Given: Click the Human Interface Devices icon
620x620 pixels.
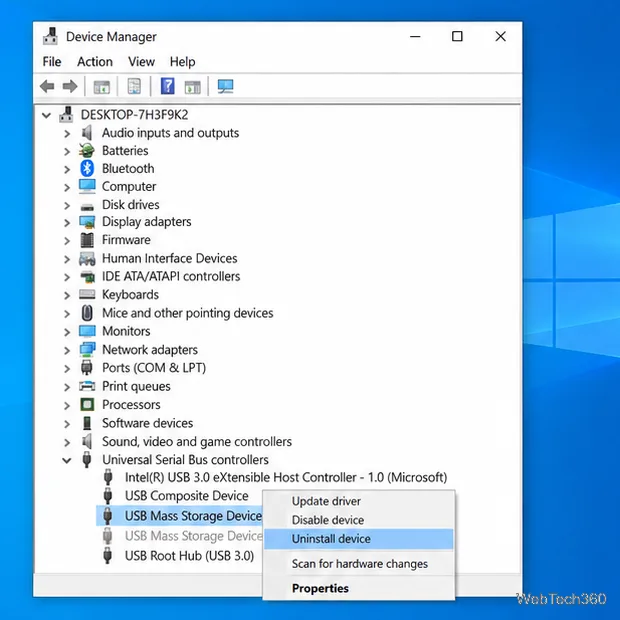Looking at the screenshot, I should 87,259.
